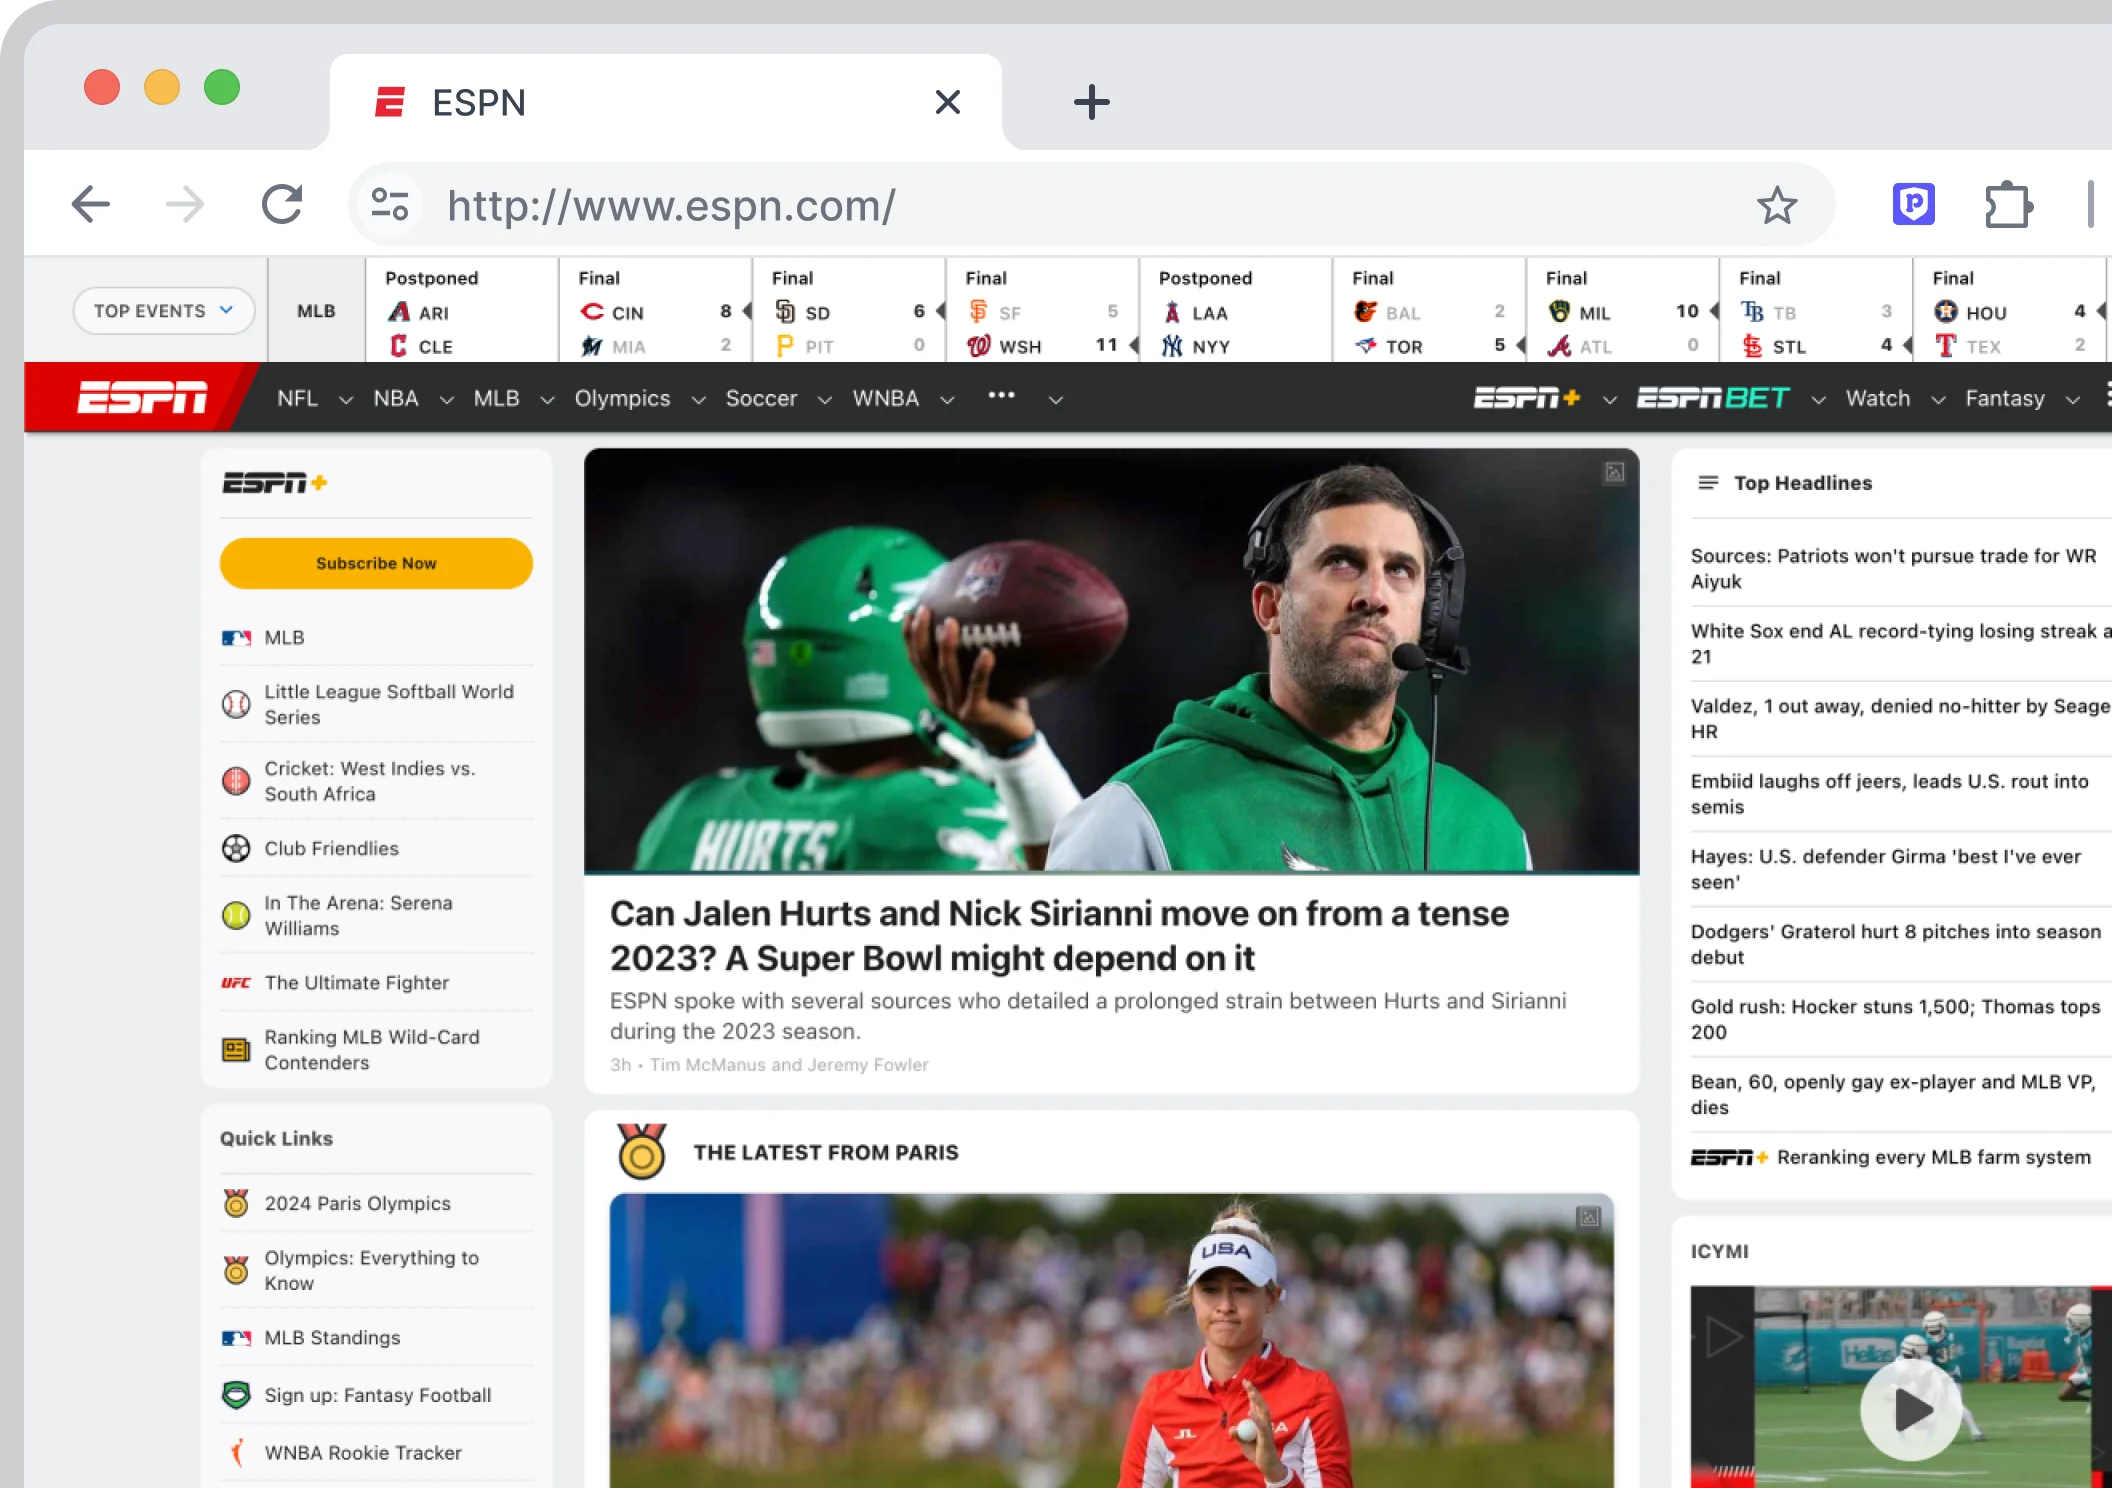Expand the NBA menu chevron
This screenshot has width=2112, height=1488.
point(447,400)
